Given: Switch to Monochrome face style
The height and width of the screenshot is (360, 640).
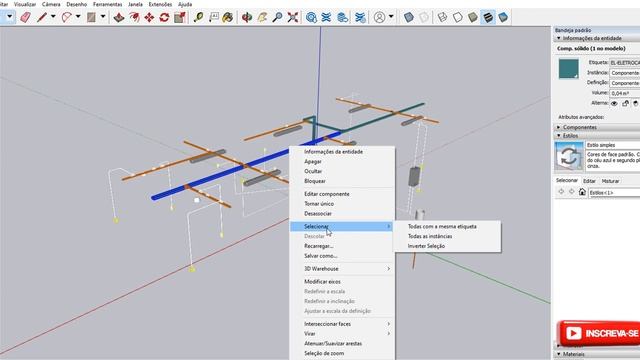Looking at the screenshot, I should 503,17.
